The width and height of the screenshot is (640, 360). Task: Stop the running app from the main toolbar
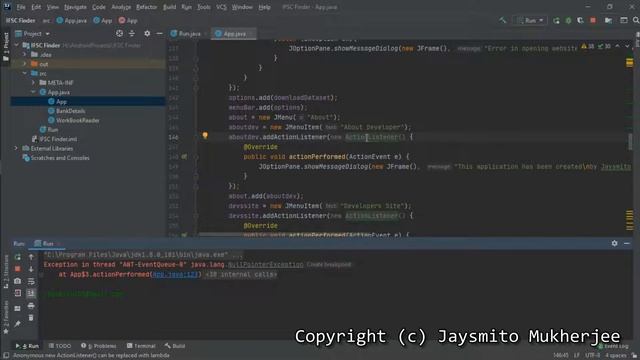[x=593, y=20]
